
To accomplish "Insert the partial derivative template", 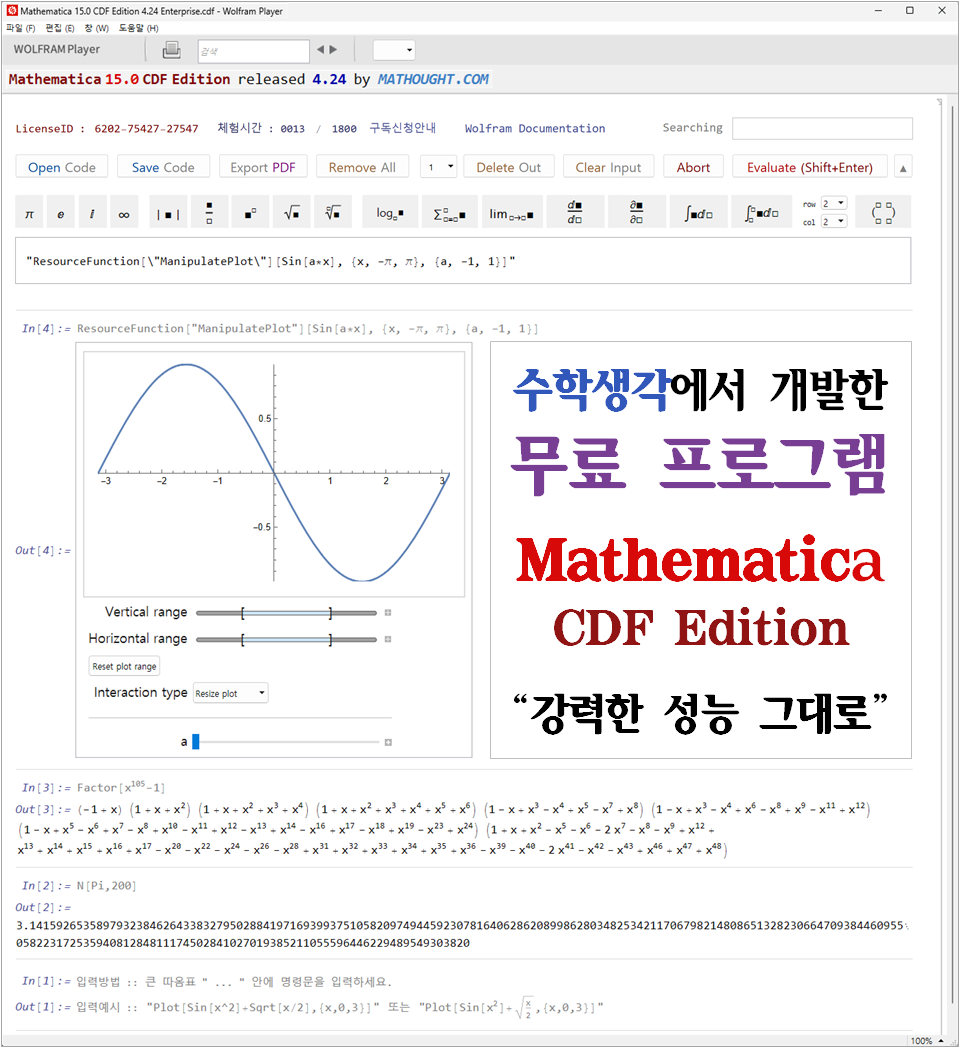I will 636,213.
